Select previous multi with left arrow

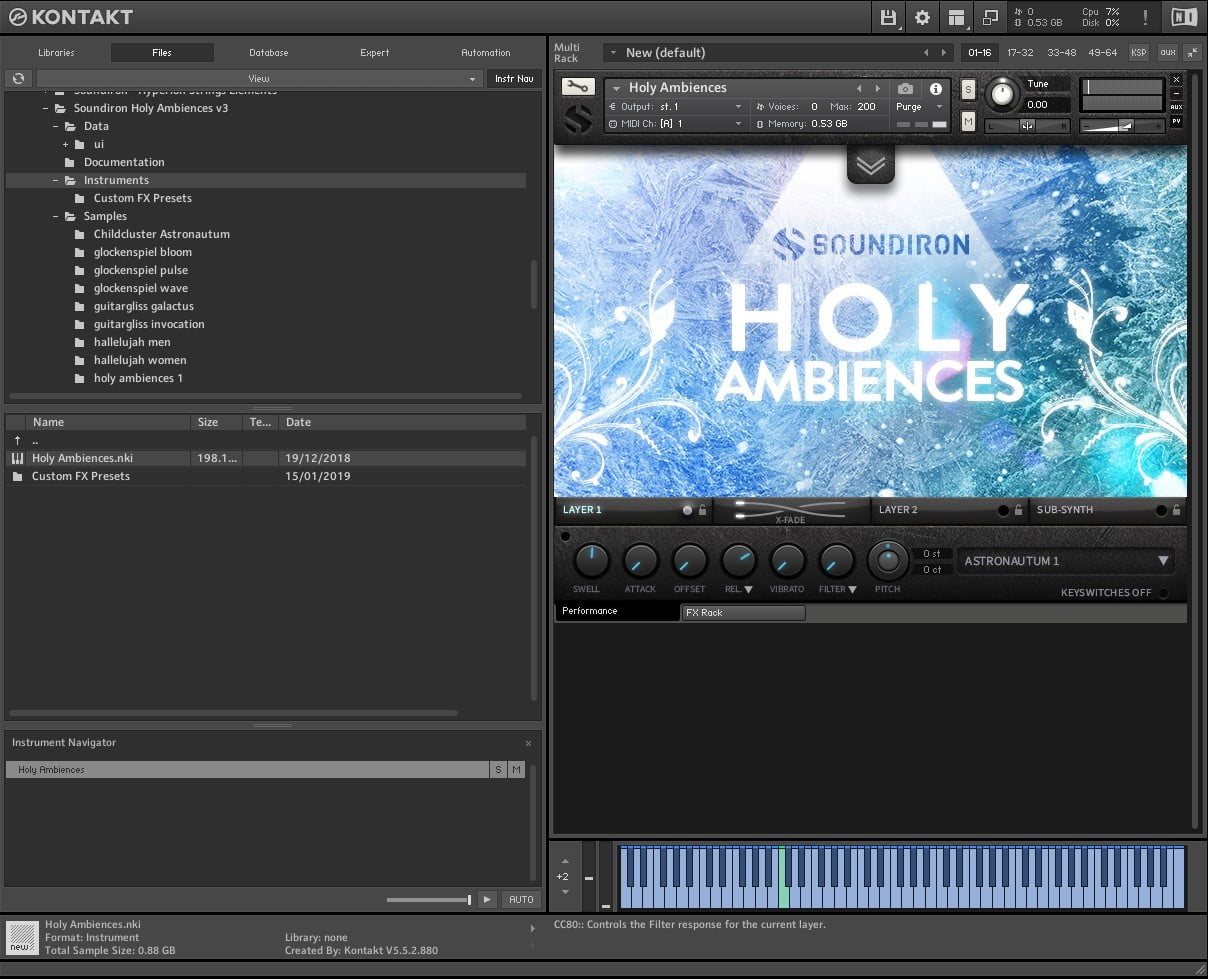[926, 52]
